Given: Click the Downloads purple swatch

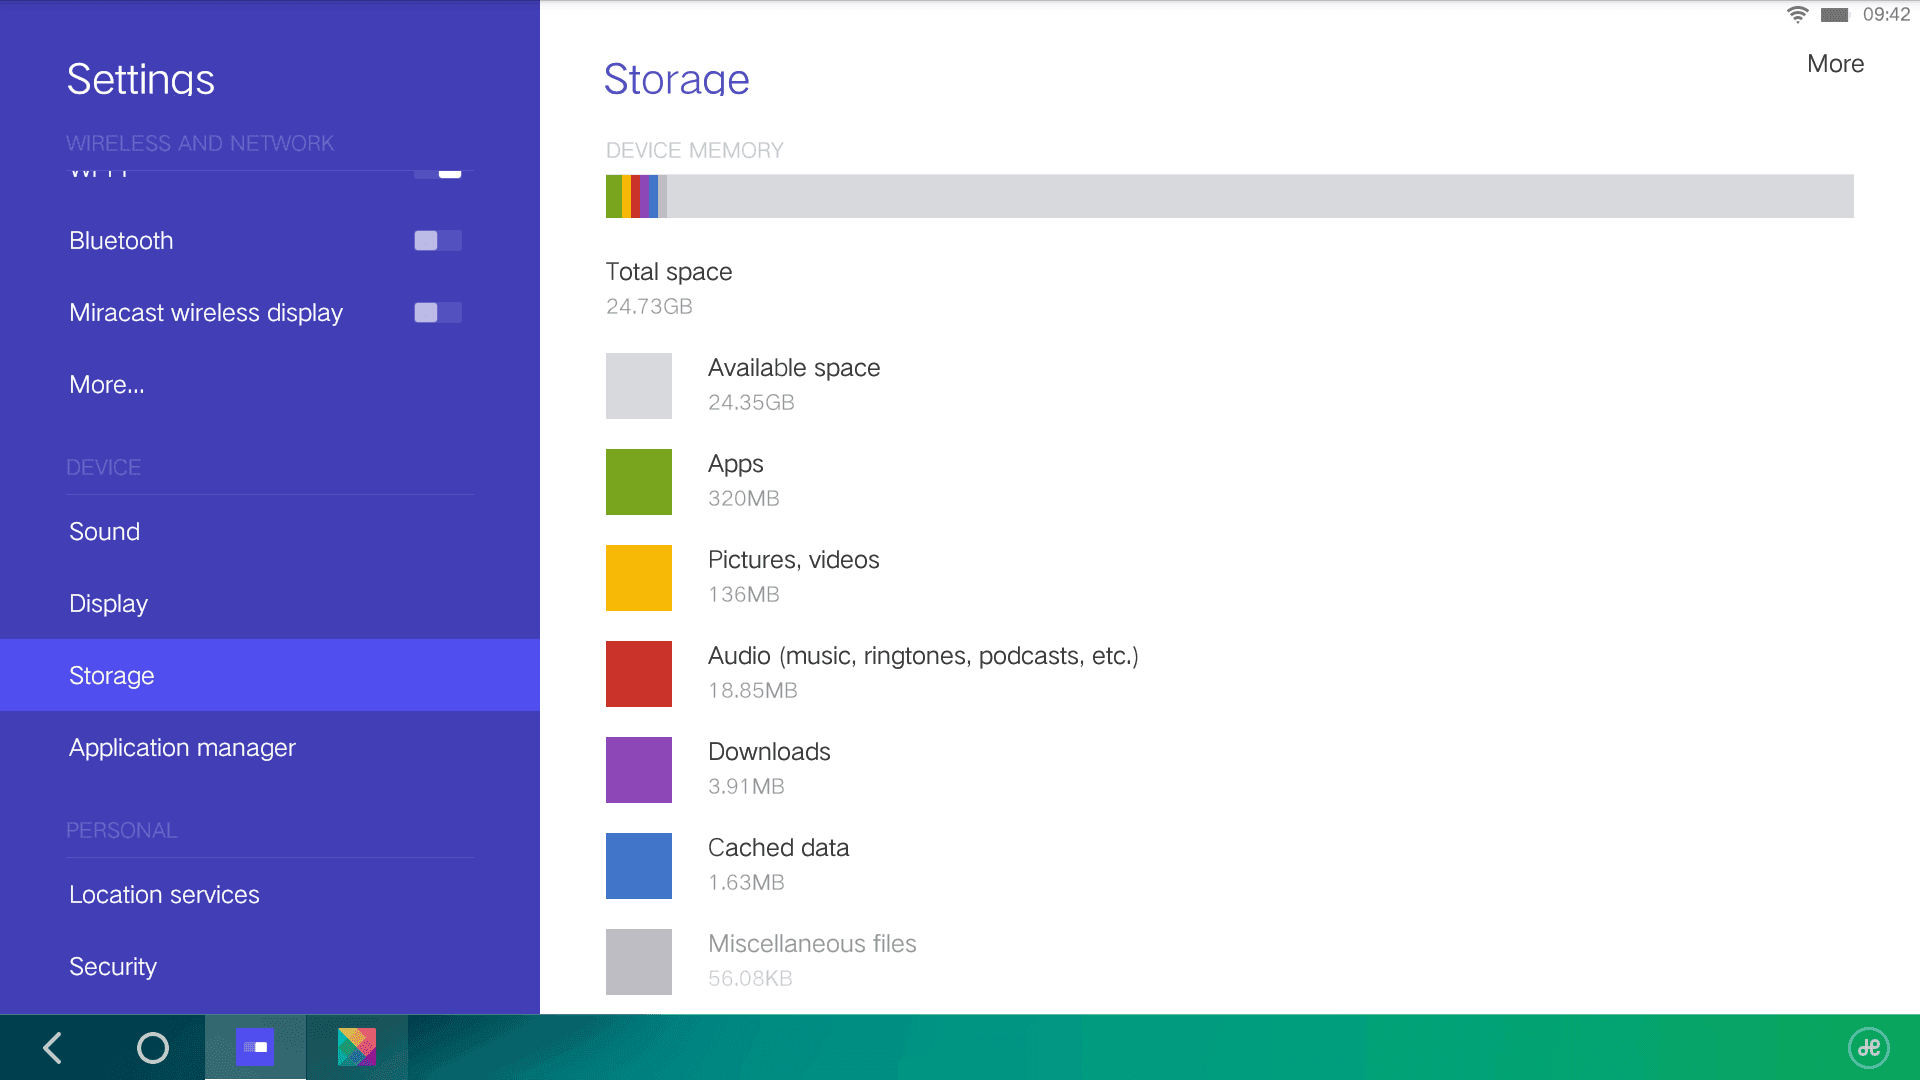Looking at the screenshot, I should (639, 770).
